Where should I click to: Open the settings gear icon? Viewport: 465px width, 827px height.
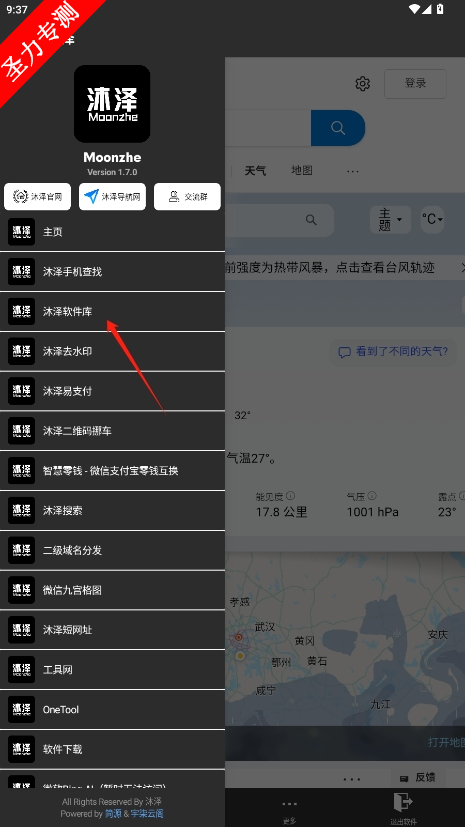362,83
